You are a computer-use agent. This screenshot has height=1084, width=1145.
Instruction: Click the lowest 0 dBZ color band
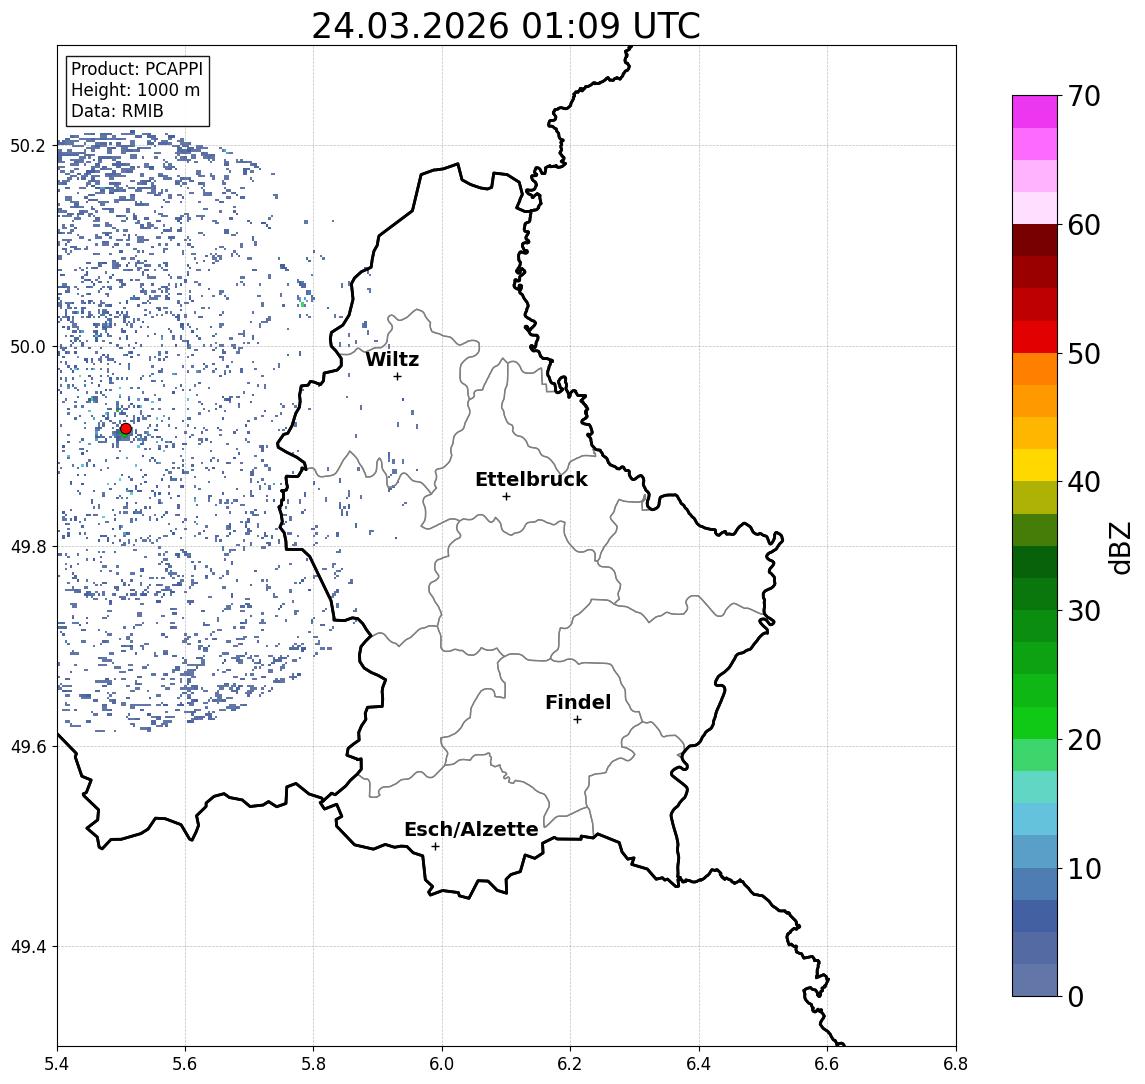pyautogui.click(x=1035, y=980)
